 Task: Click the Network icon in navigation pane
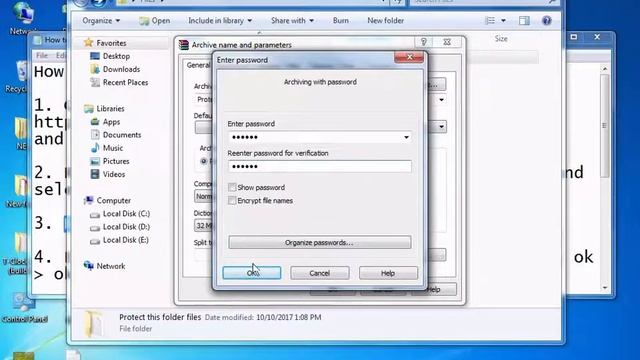[x=88, y=266]
